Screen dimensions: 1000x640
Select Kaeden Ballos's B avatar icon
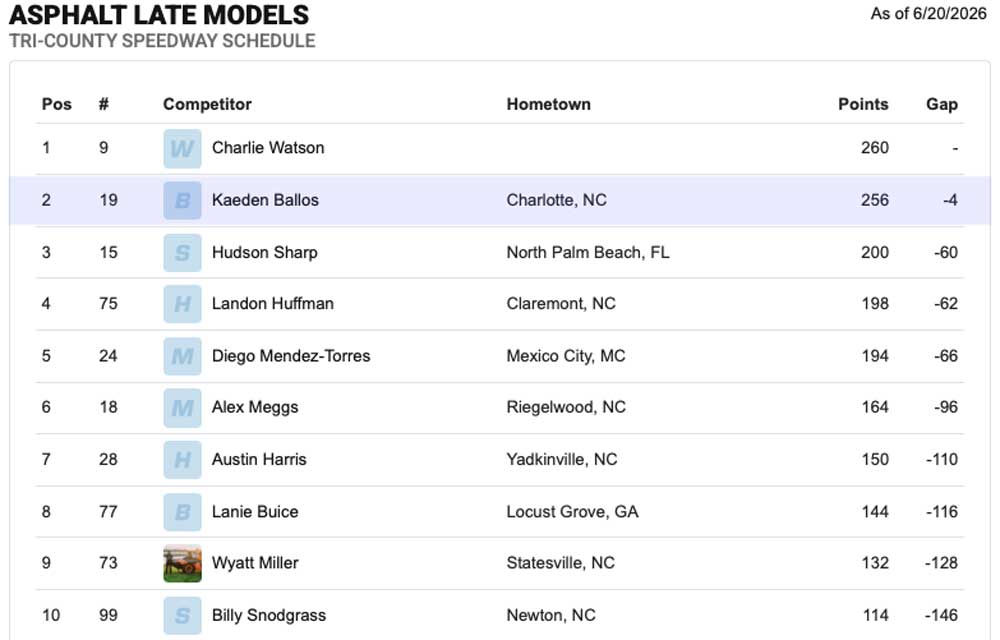[182, 200]
